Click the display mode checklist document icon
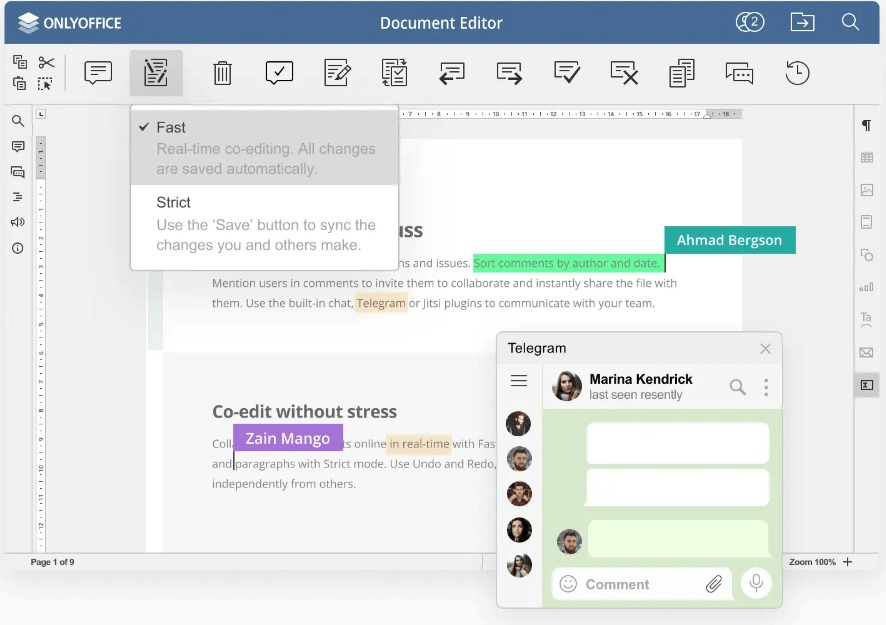886x625 pixels. pyautogui.click(x=394, y=72)
